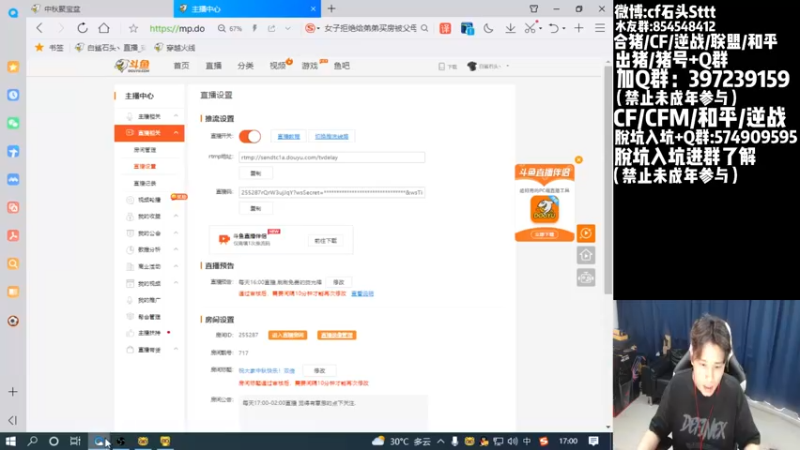Expand the 我的公会 sidebar chevron
The width and height of the screenshot is (800, 450).
[176, 233]
